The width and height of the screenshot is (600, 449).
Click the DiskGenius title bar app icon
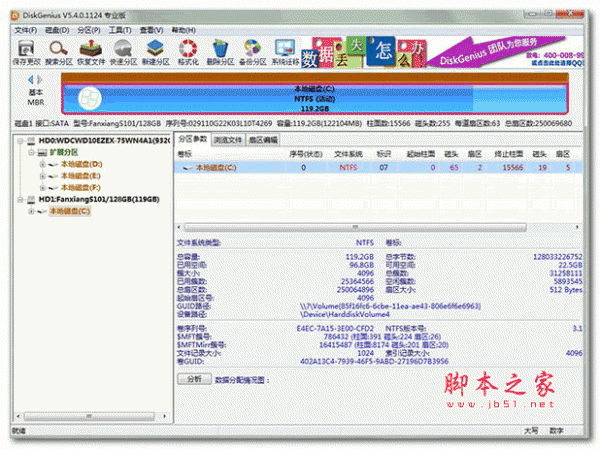pos(15,16)
